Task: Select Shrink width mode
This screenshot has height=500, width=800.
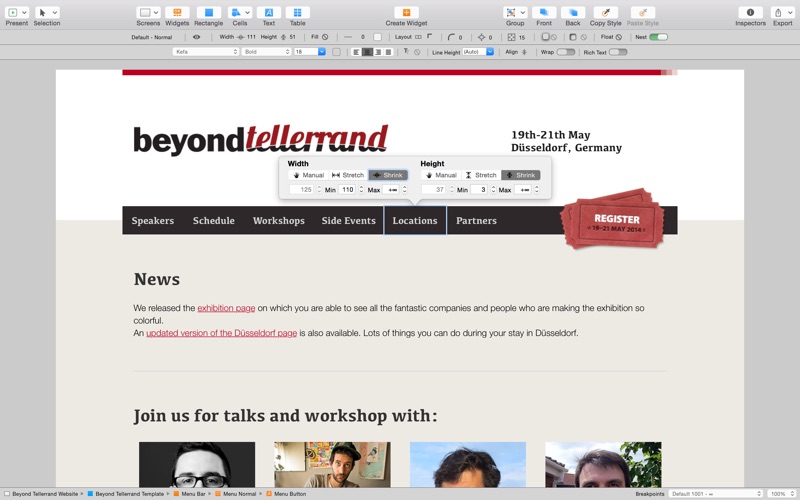Action: click(388, 175)
